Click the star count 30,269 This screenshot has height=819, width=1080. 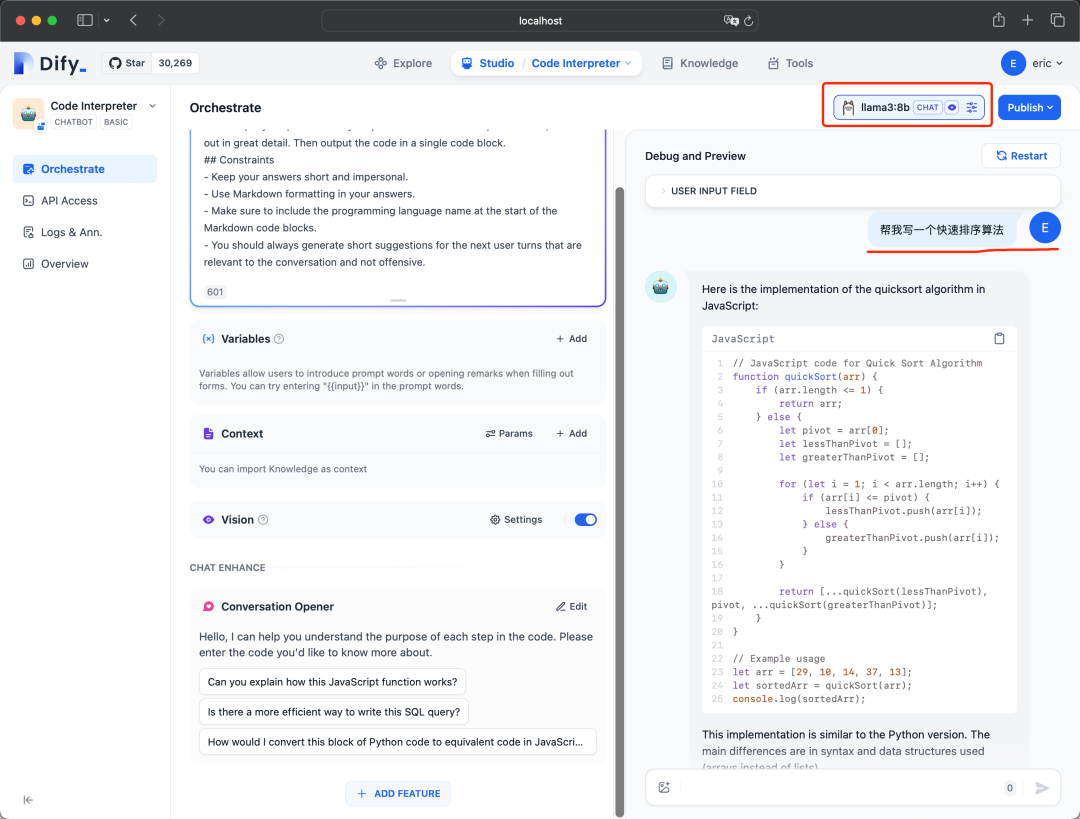coord(175,63)
